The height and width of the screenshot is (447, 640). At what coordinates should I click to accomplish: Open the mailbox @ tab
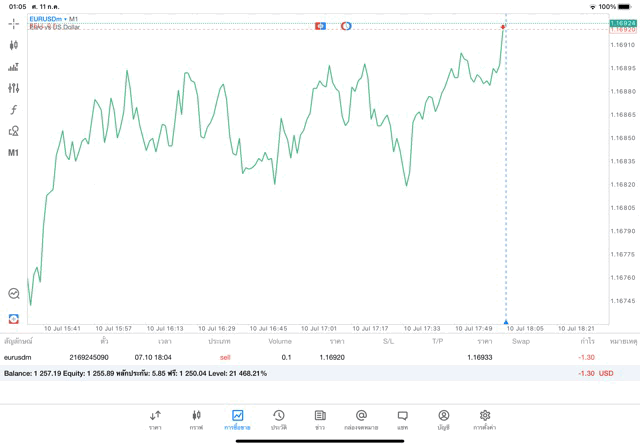(x=361, y=419)
